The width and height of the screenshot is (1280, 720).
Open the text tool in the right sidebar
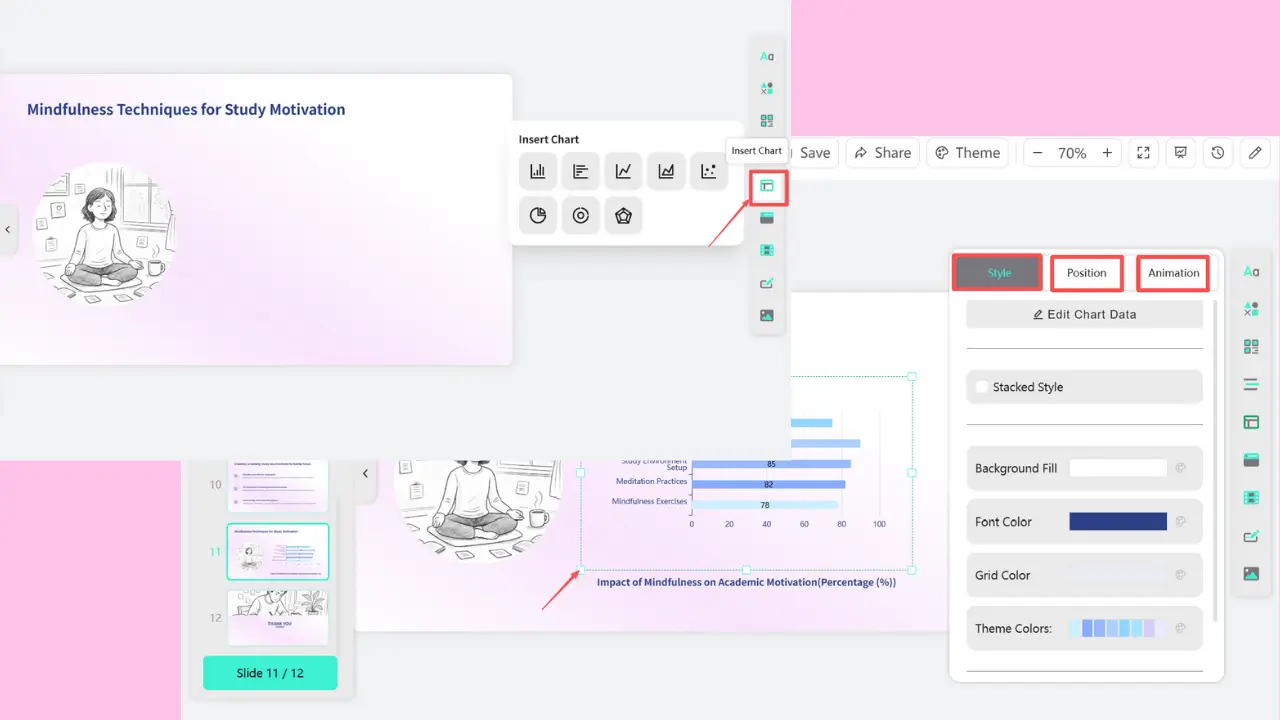coord(1250,271)
